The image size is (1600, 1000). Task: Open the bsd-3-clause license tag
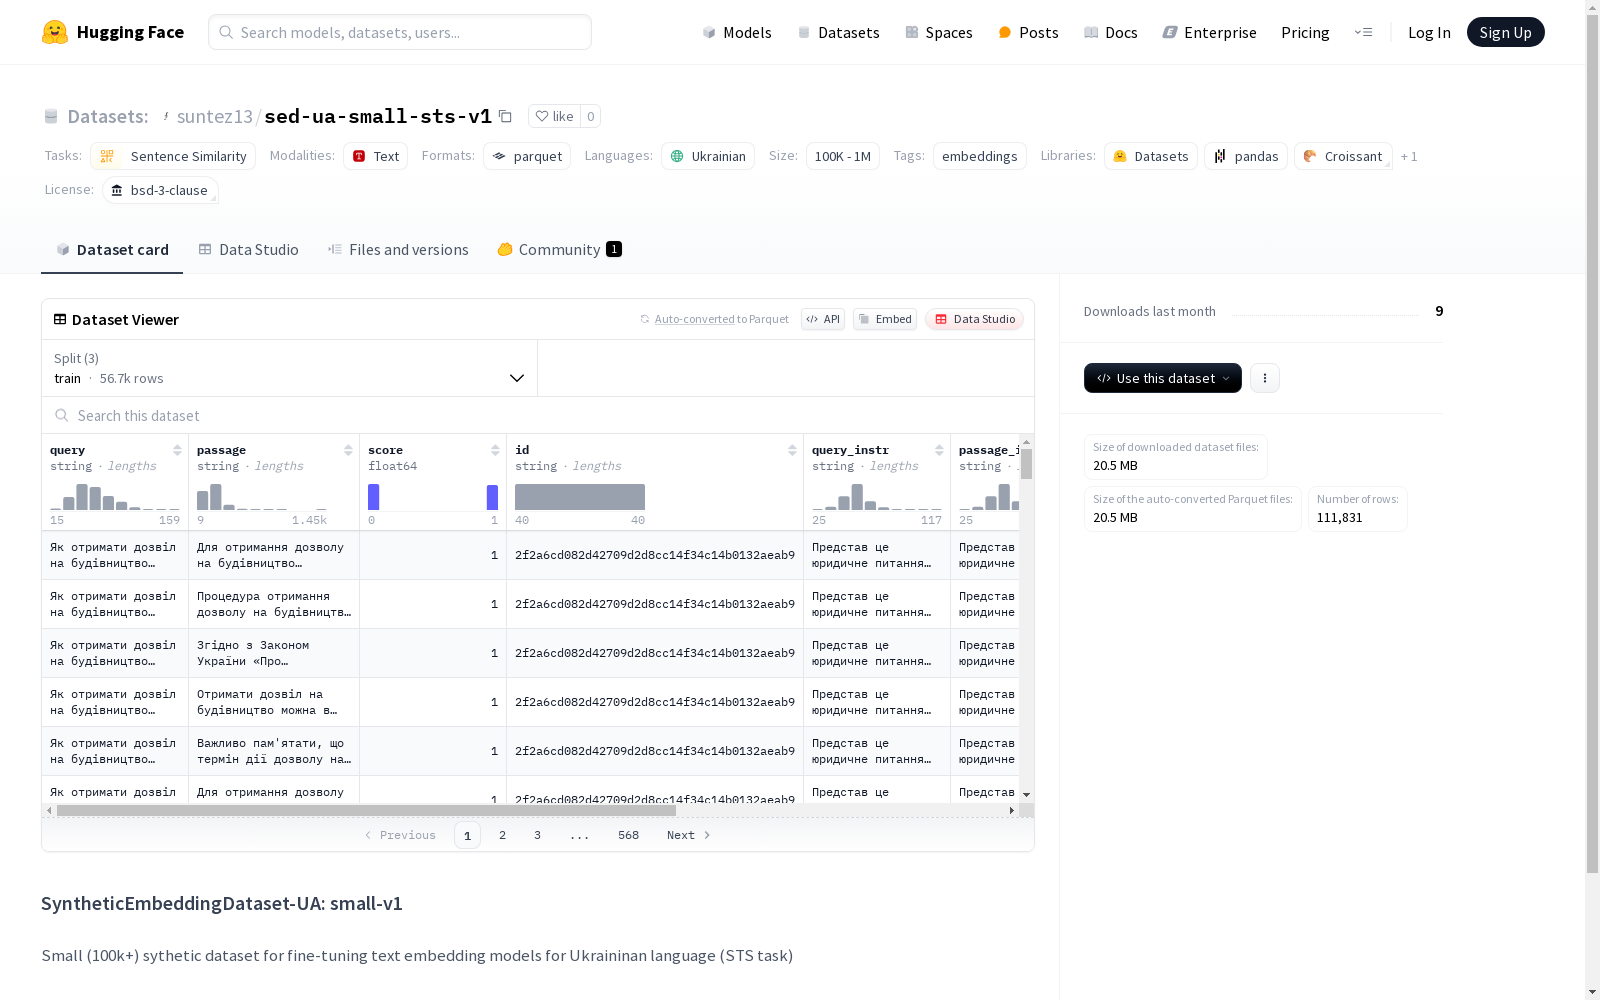(160, 190)
